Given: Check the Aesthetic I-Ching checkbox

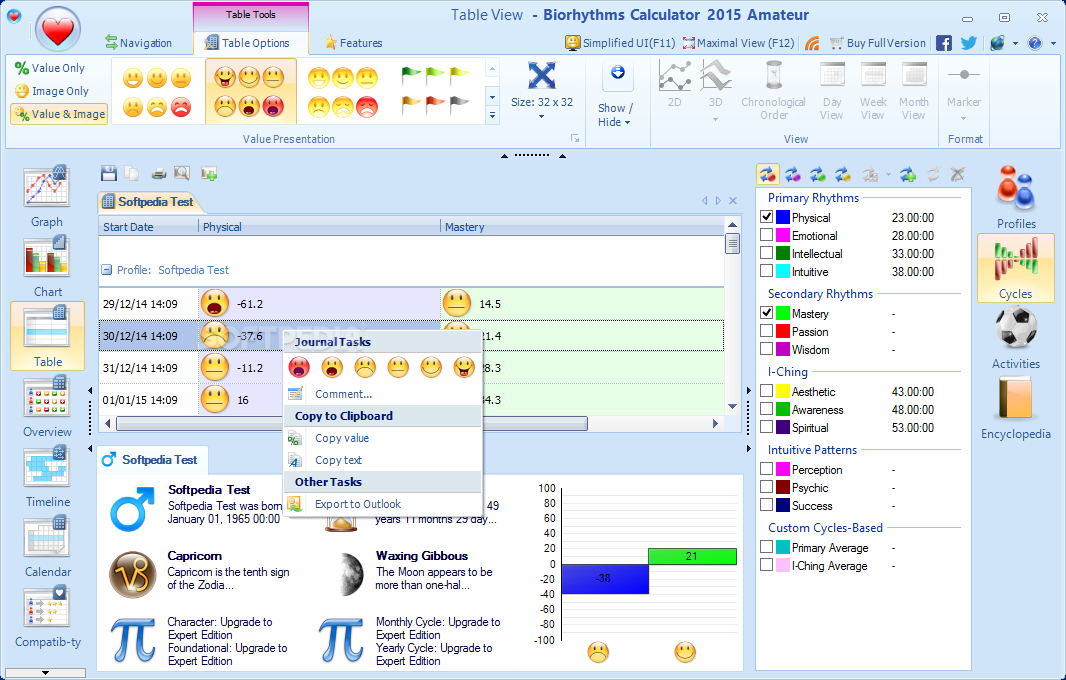Looking at the screenshot, I should pos(766,391).
